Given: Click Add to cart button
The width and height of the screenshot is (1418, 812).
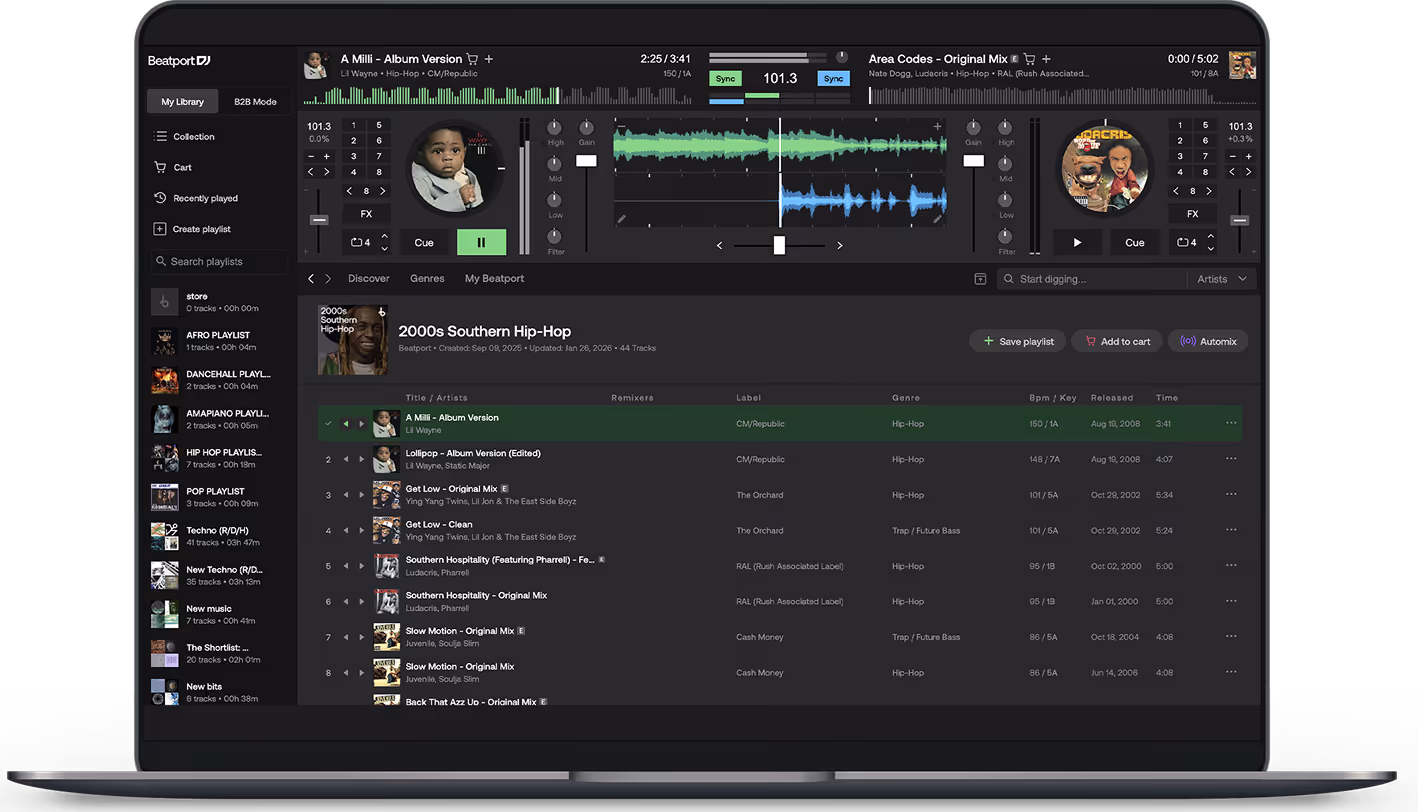Looking at the screenshot, I should [x=1116, y=341].
